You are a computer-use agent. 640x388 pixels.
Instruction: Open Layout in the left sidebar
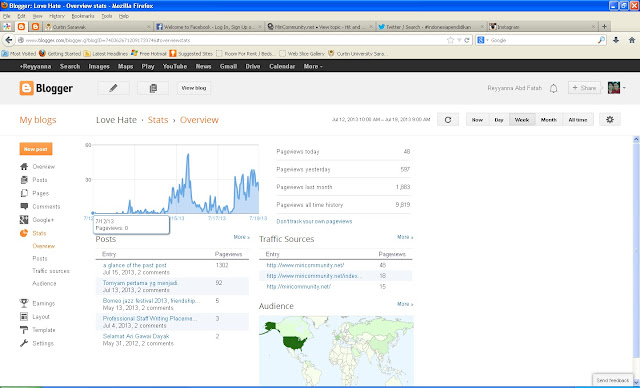coord(35,317)
